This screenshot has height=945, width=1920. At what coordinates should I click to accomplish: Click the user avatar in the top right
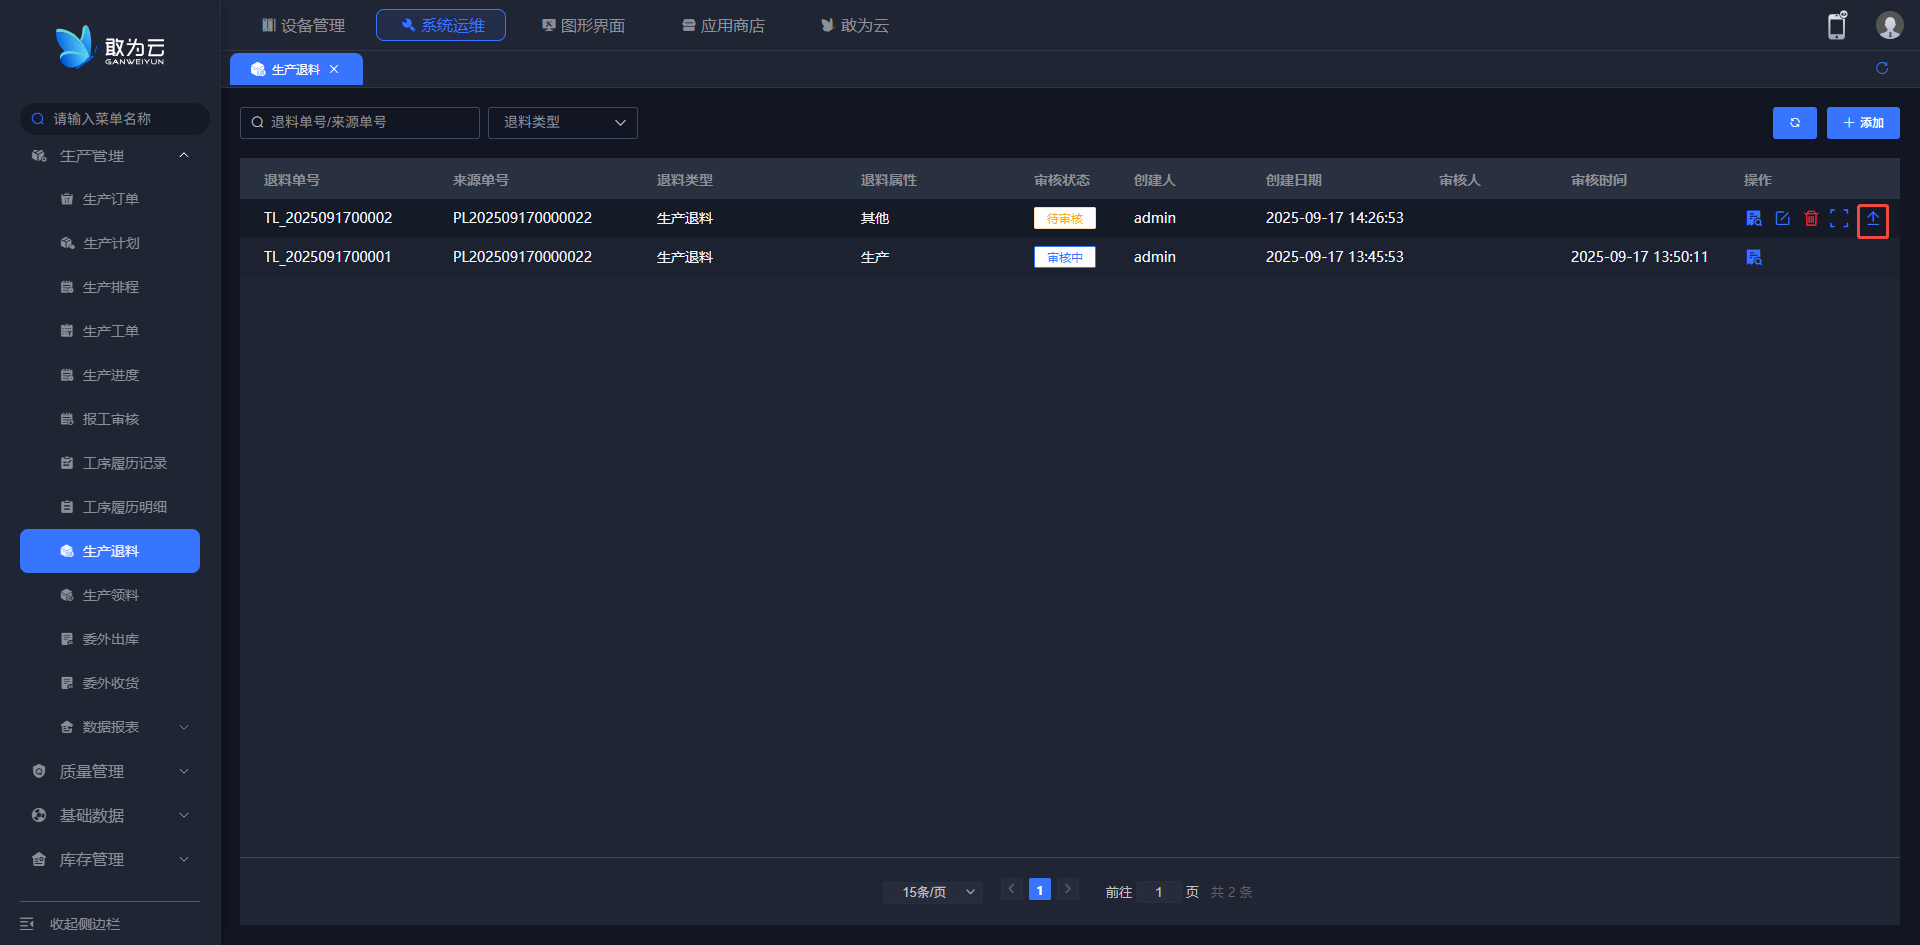(1888, 26)
